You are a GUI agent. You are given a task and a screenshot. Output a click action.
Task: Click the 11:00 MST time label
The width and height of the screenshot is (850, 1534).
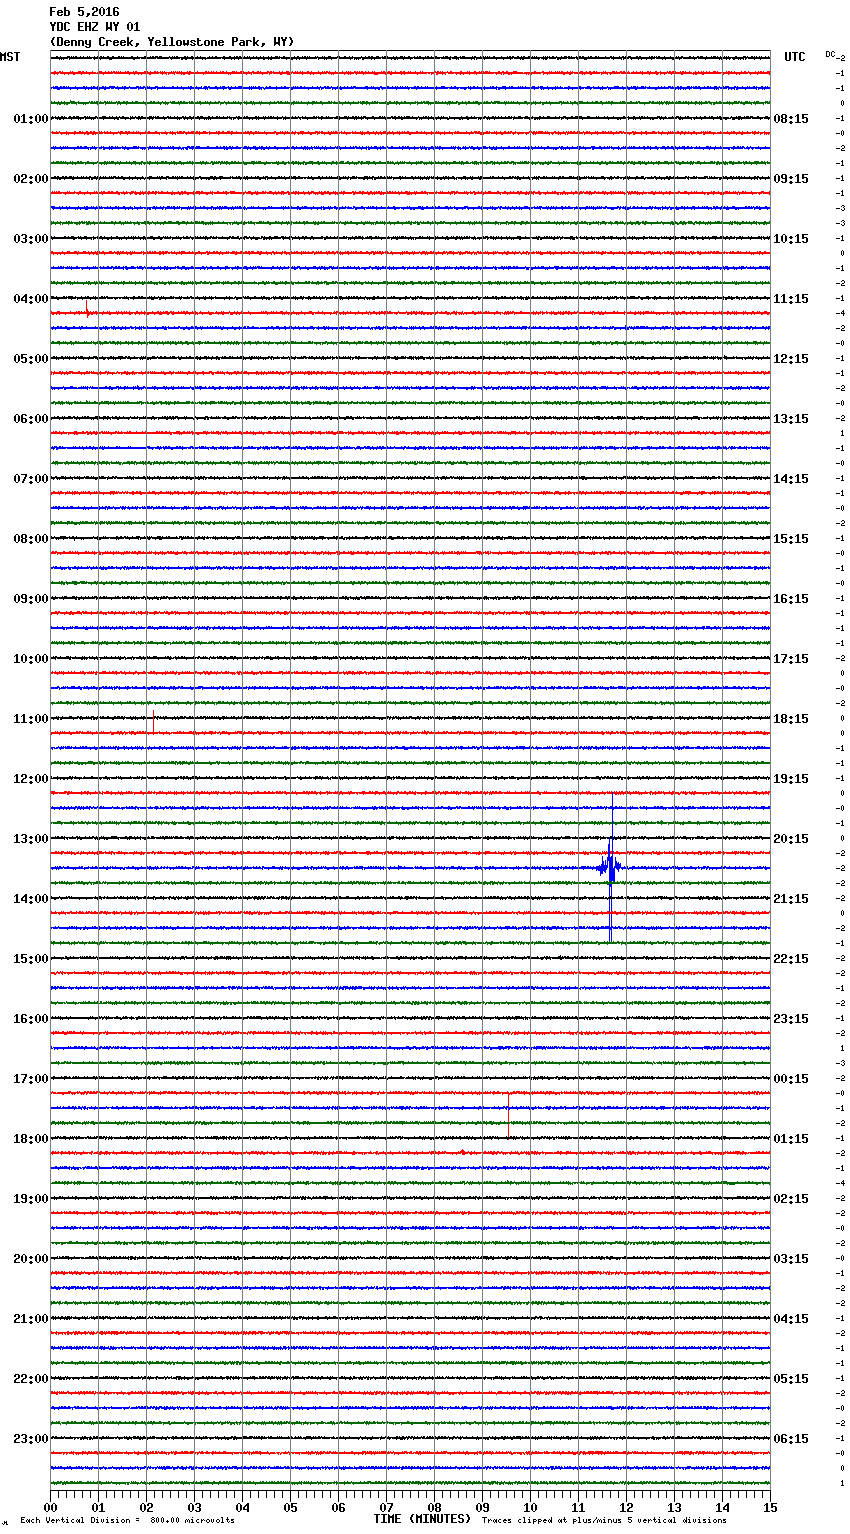(x=31, y=719)
